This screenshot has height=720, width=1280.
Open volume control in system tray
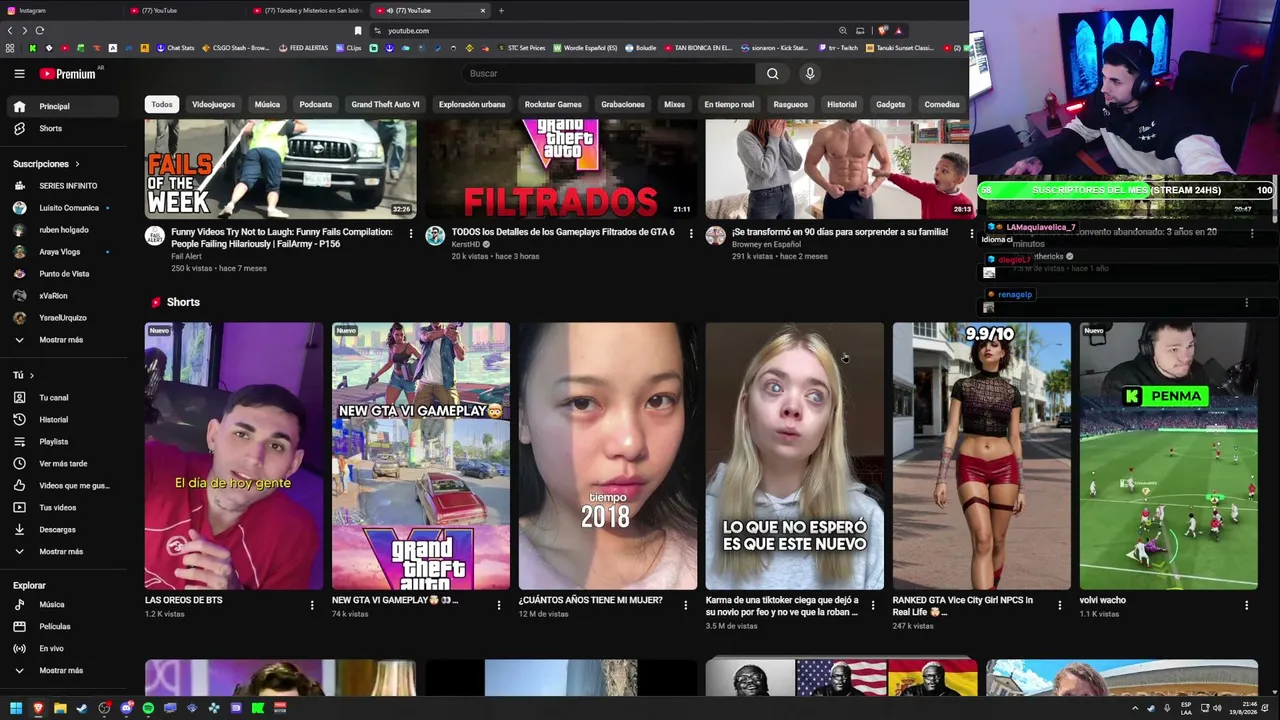1217,708
